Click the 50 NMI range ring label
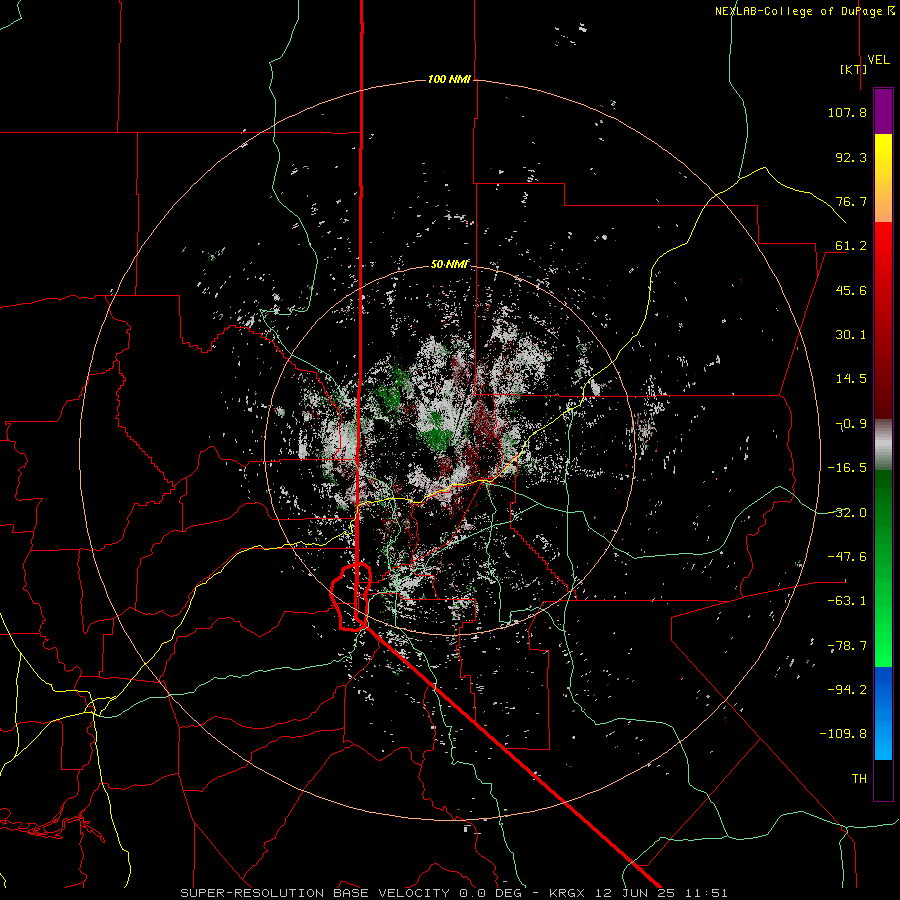Viewport: 900px width, 900px height. coord(450,265)
